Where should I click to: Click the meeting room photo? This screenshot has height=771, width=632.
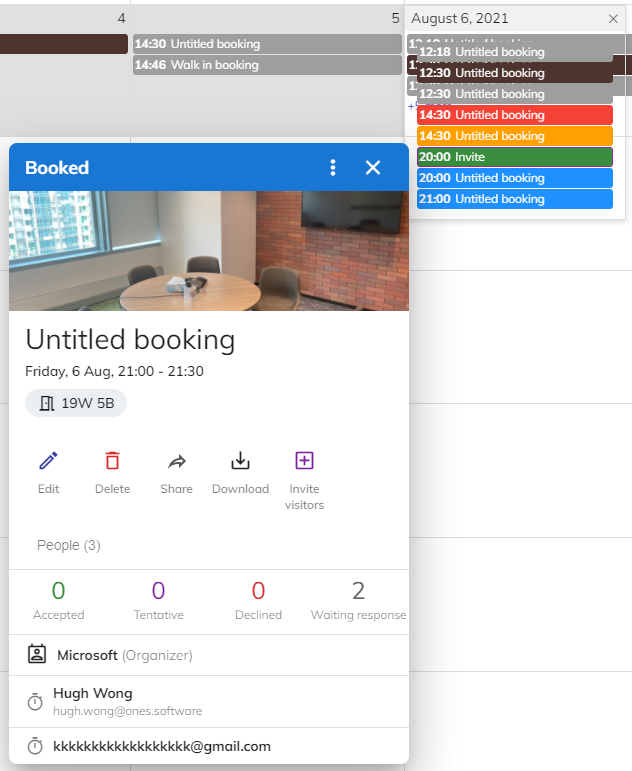[x=209, y=251]
